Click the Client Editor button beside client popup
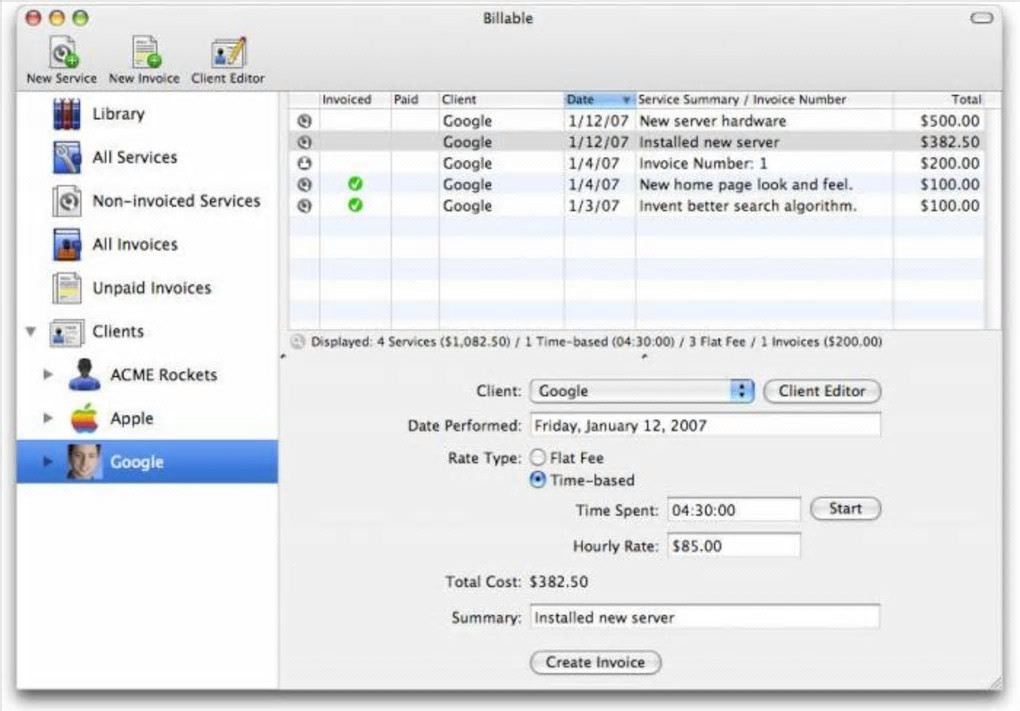Viewport: 1020px width, 711px height. [822, 391]
